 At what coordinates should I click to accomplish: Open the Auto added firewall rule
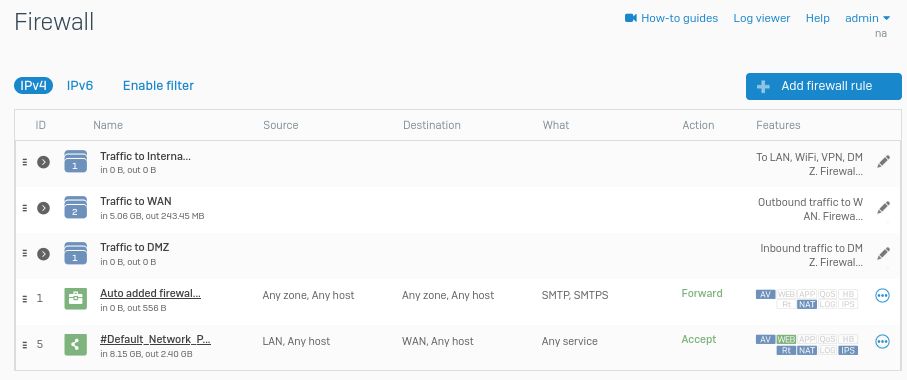pos(150,293)
